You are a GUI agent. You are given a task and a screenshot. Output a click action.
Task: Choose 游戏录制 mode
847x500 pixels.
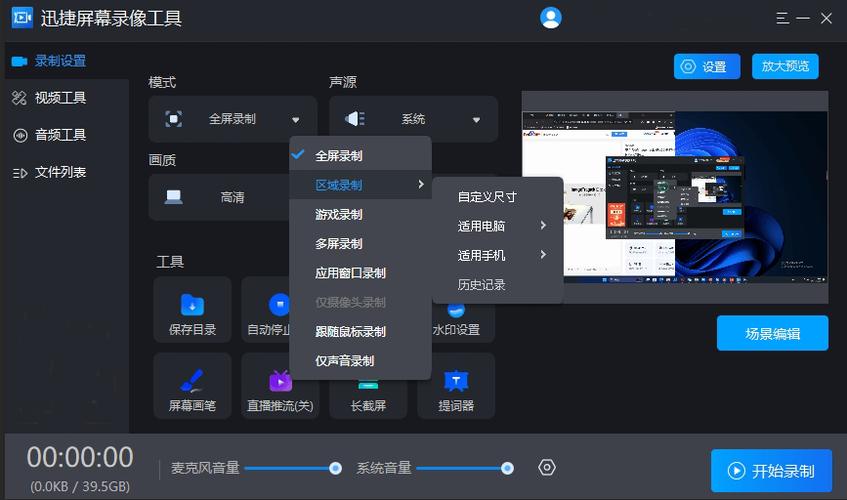coord(360,214)
